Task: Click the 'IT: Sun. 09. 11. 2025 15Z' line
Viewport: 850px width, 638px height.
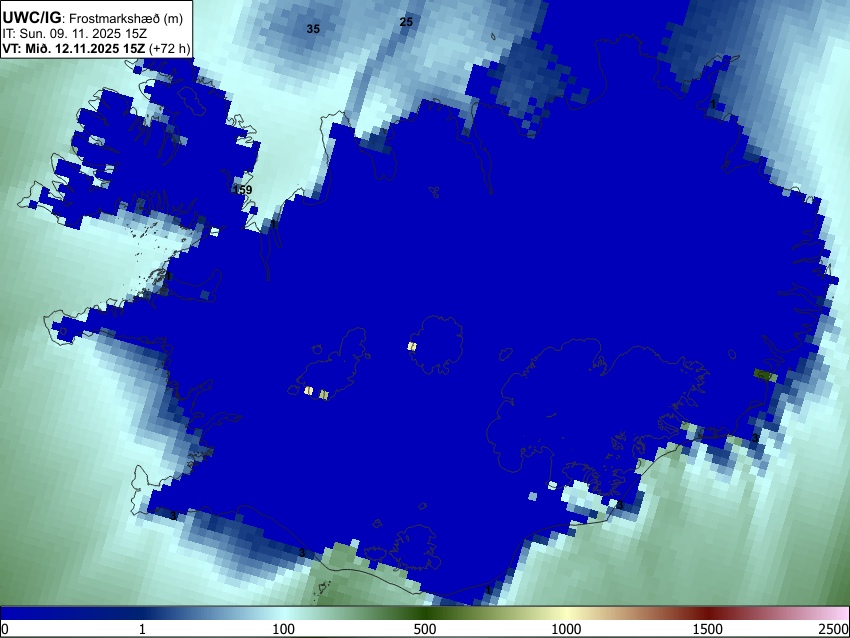Action: pos(74,34)
